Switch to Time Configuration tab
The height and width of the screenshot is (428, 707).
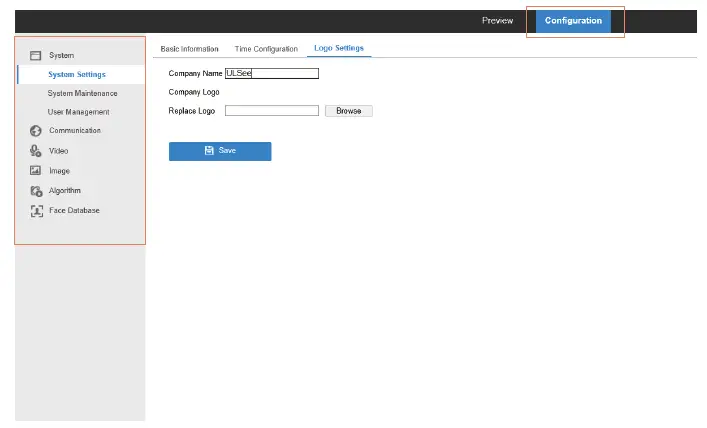tap(266, 49)
